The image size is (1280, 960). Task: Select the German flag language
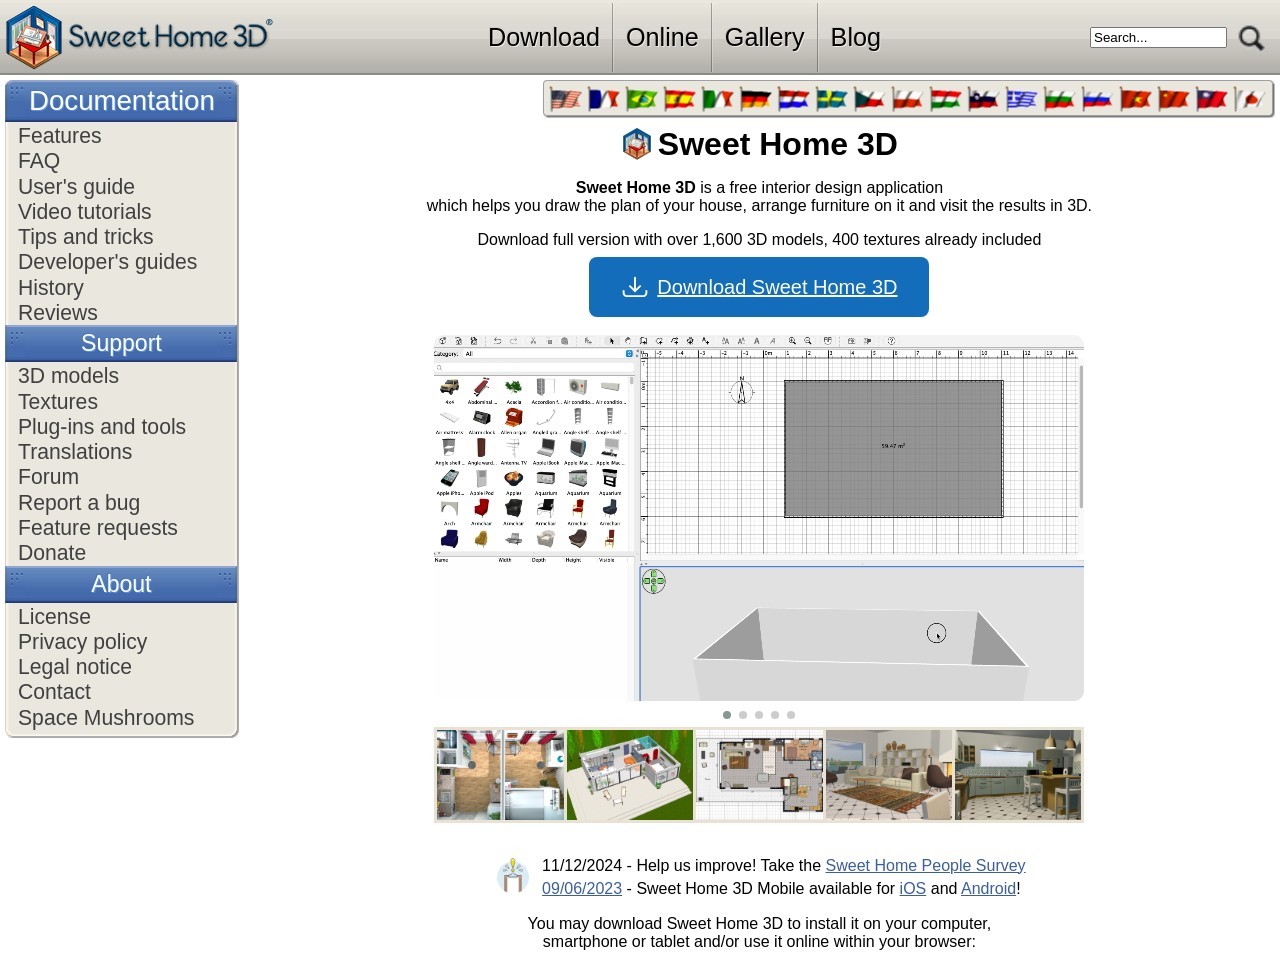[x=756, y=99]
